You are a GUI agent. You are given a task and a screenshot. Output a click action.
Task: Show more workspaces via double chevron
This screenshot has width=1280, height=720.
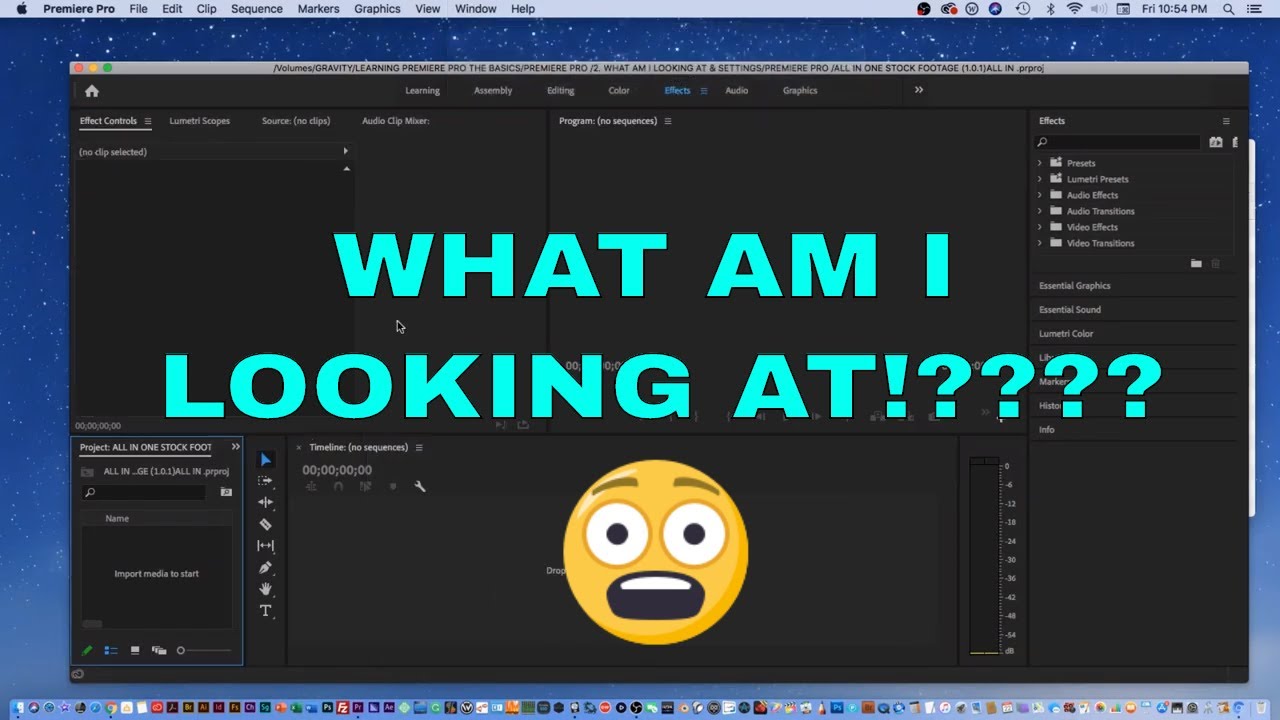click(919, 90)
